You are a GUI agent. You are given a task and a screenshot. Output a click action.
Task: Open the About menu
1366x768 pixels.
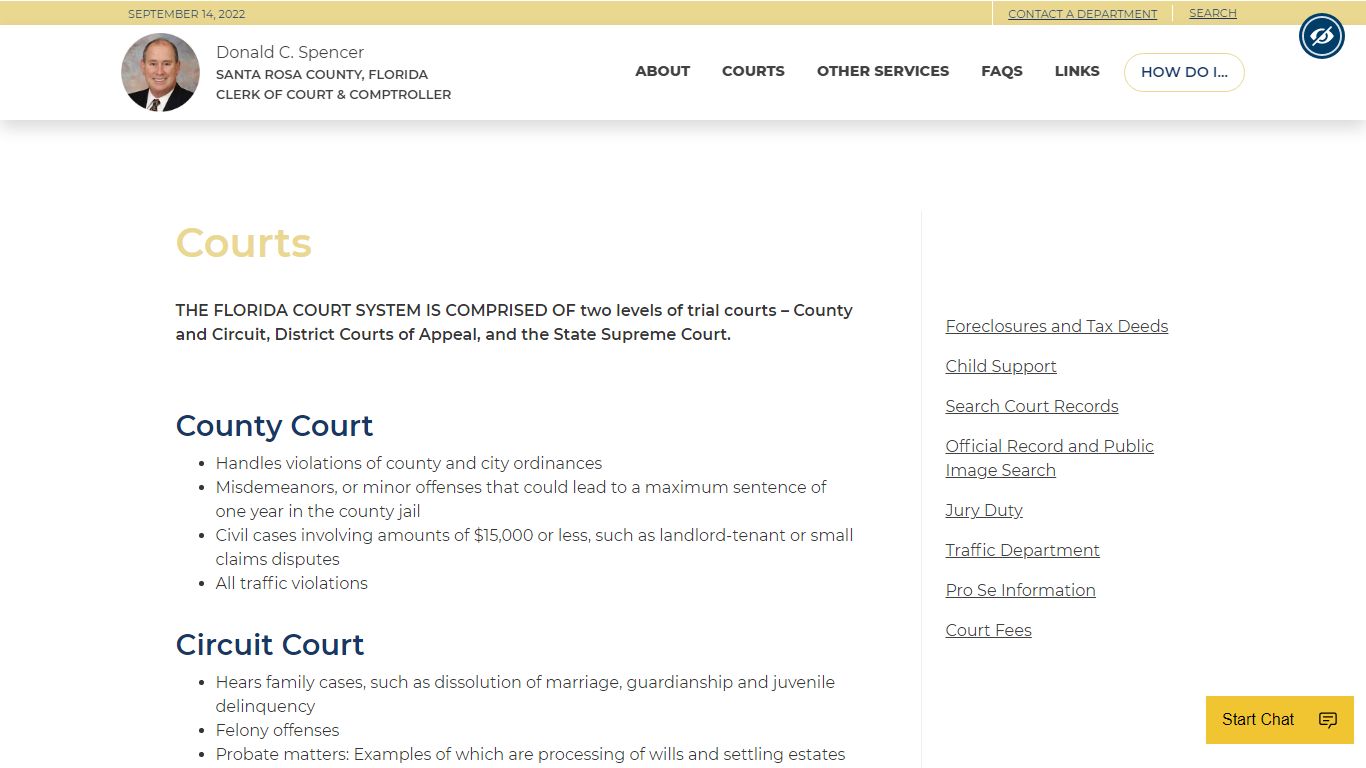[x=662, y=71]
